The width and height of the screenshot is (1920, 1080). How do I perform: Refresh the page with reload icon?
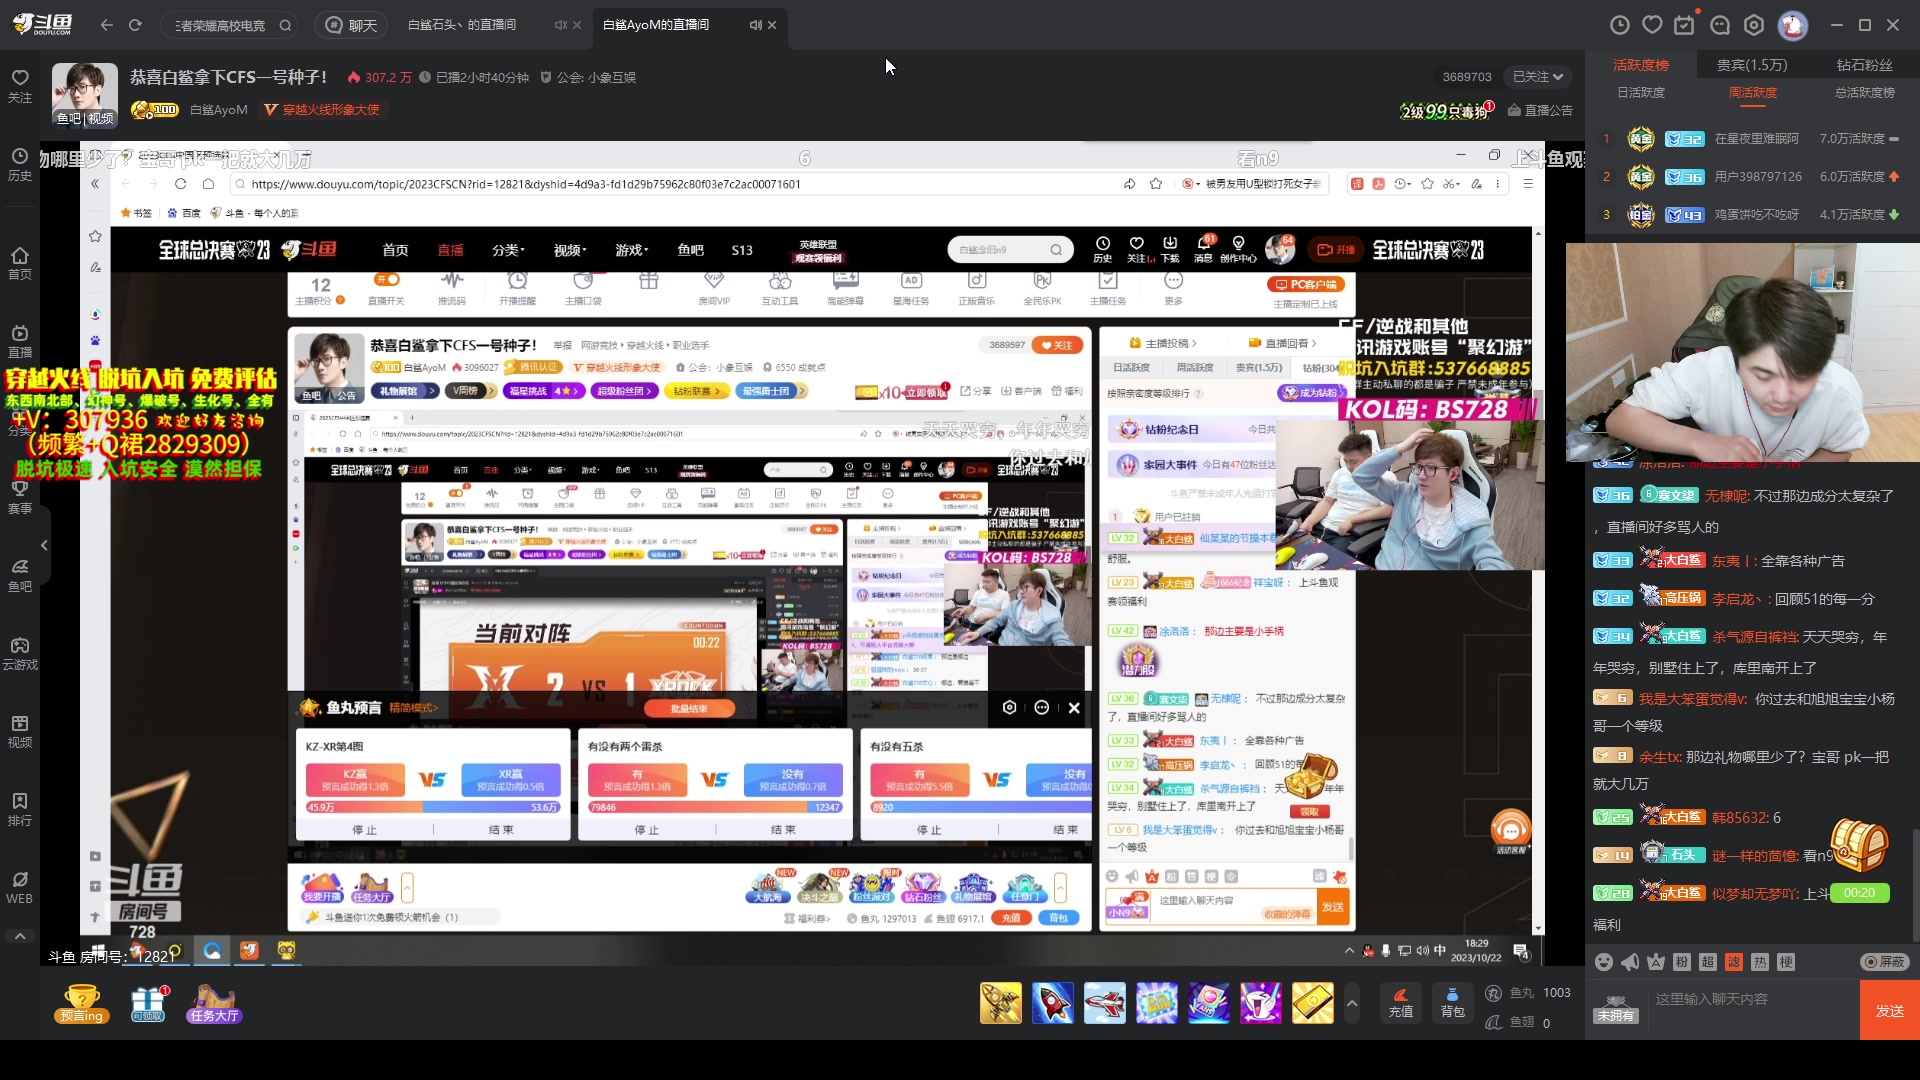point(135,25)
